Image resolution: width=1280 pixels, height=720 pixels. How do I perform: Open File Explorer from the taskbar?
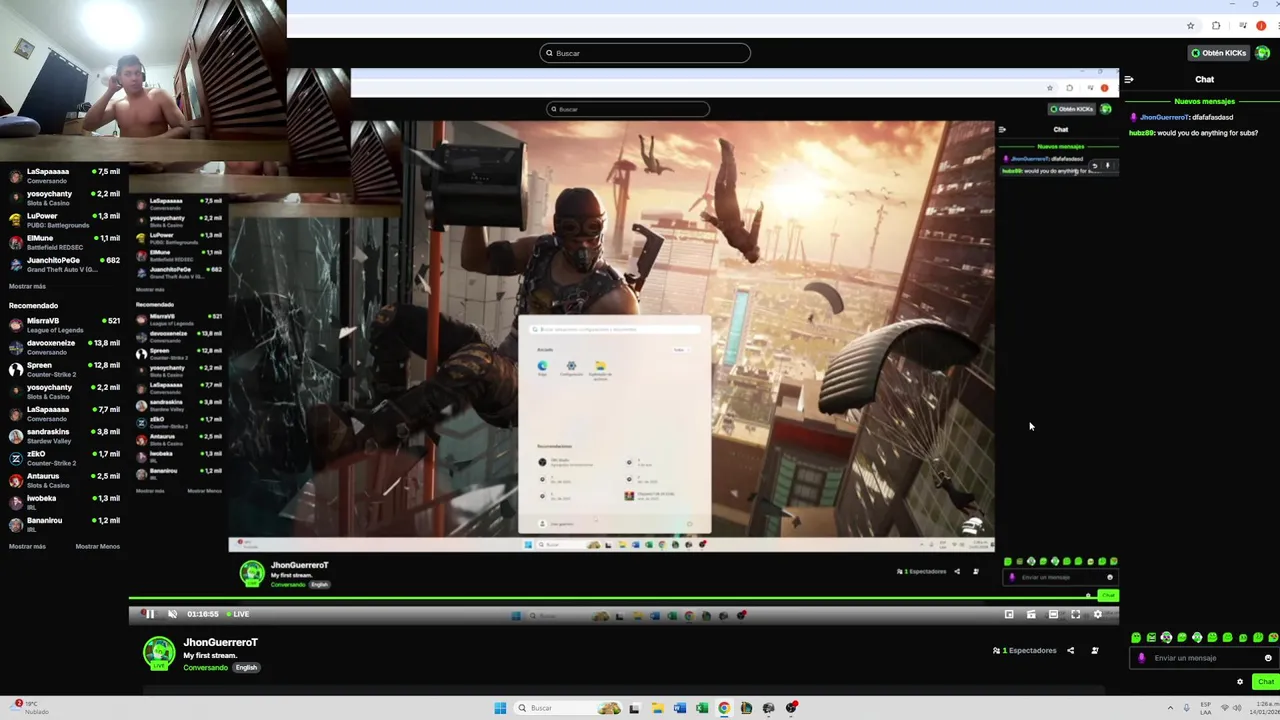coord(657,708)
